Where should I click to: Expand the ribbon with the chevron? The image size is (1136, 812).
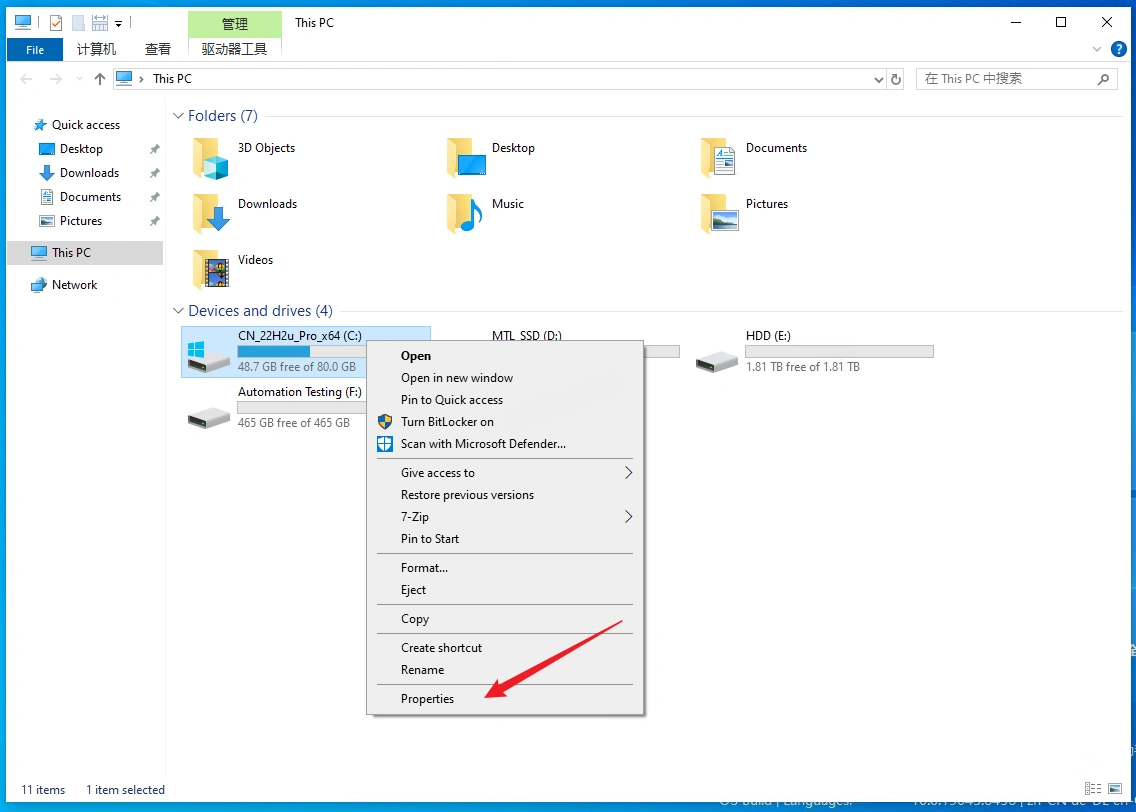tap(1096, 49)
